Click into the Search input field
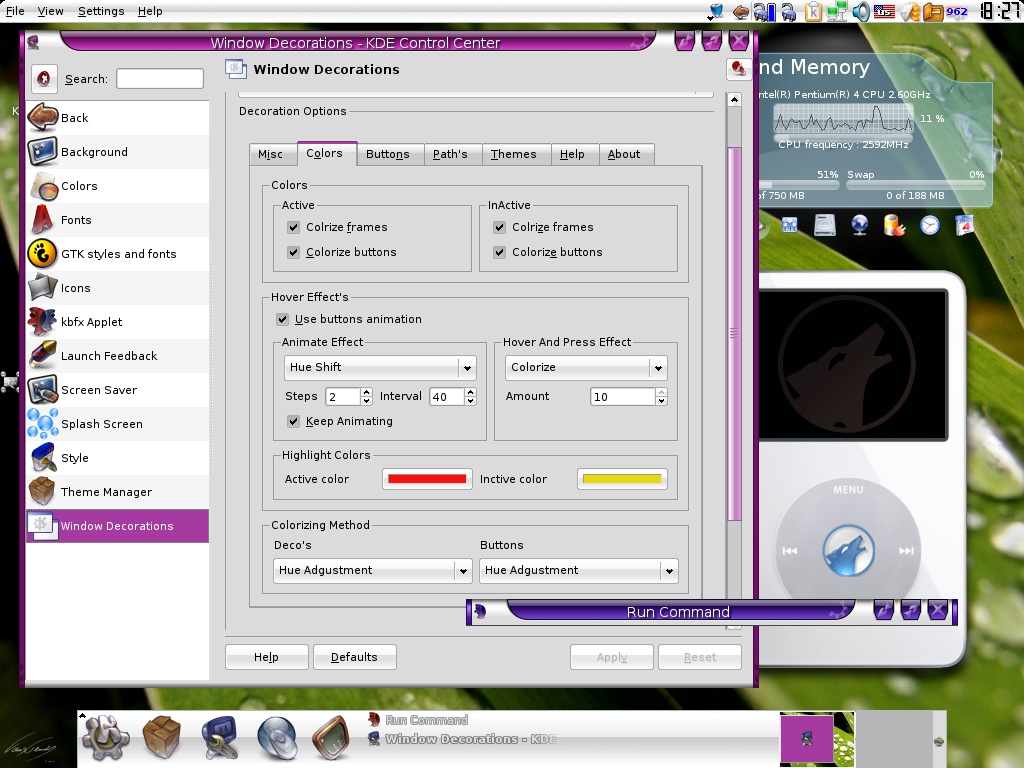 160,79
